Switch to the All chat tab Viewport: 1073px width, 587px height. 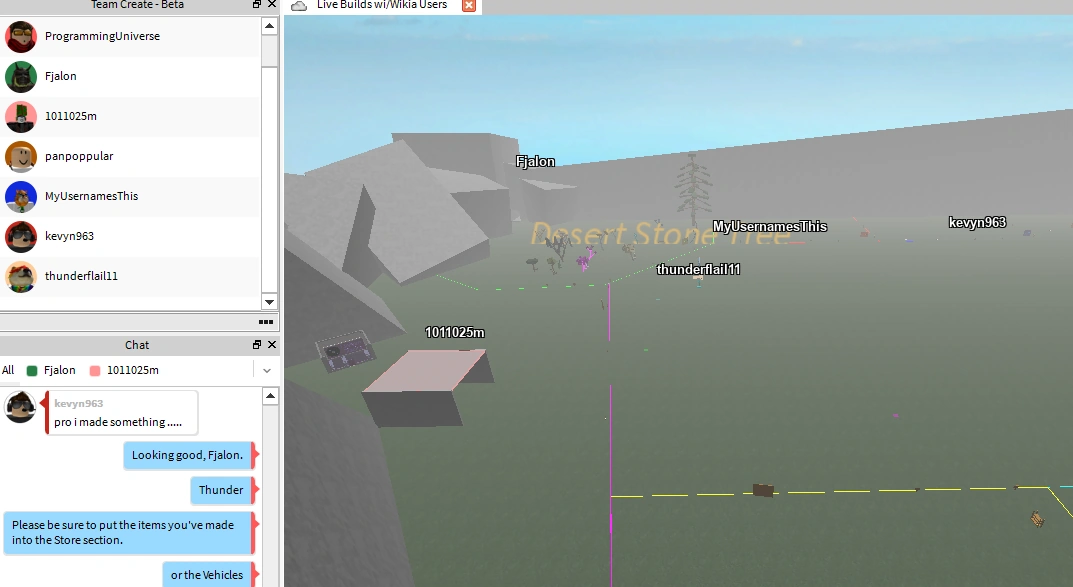8,370
